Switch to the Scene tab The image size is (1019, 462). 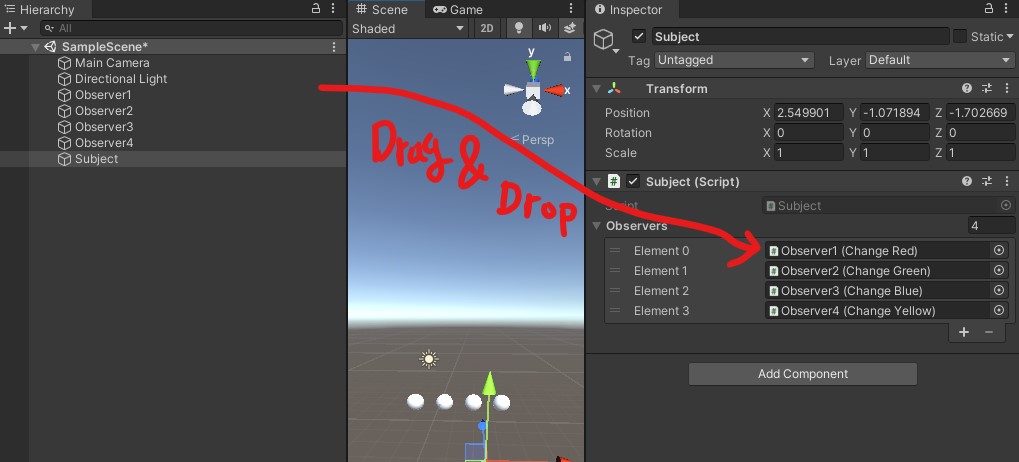pos(382,9)
